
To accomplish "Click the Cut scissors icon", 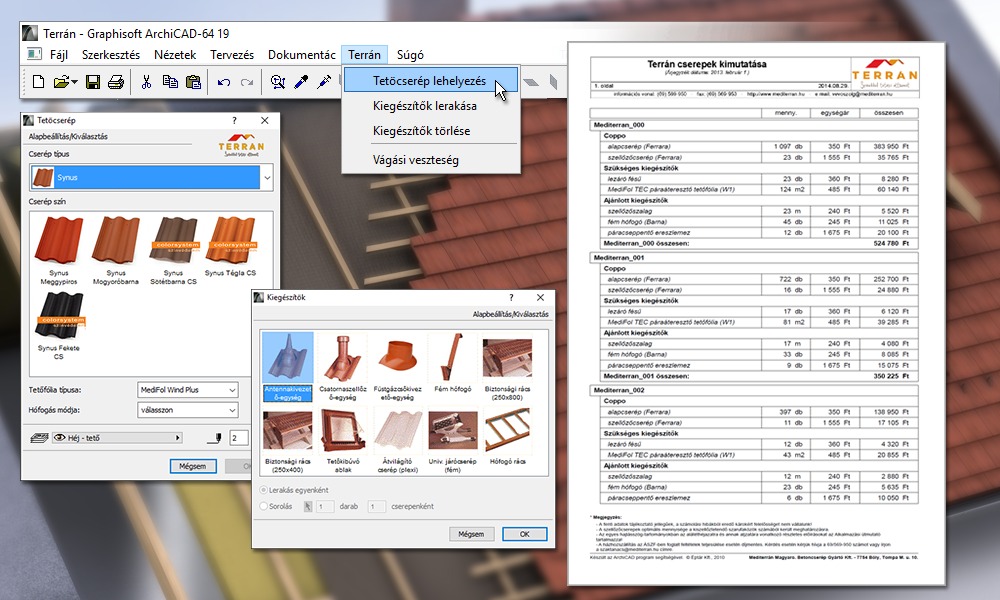I will [x=147, y=82].
